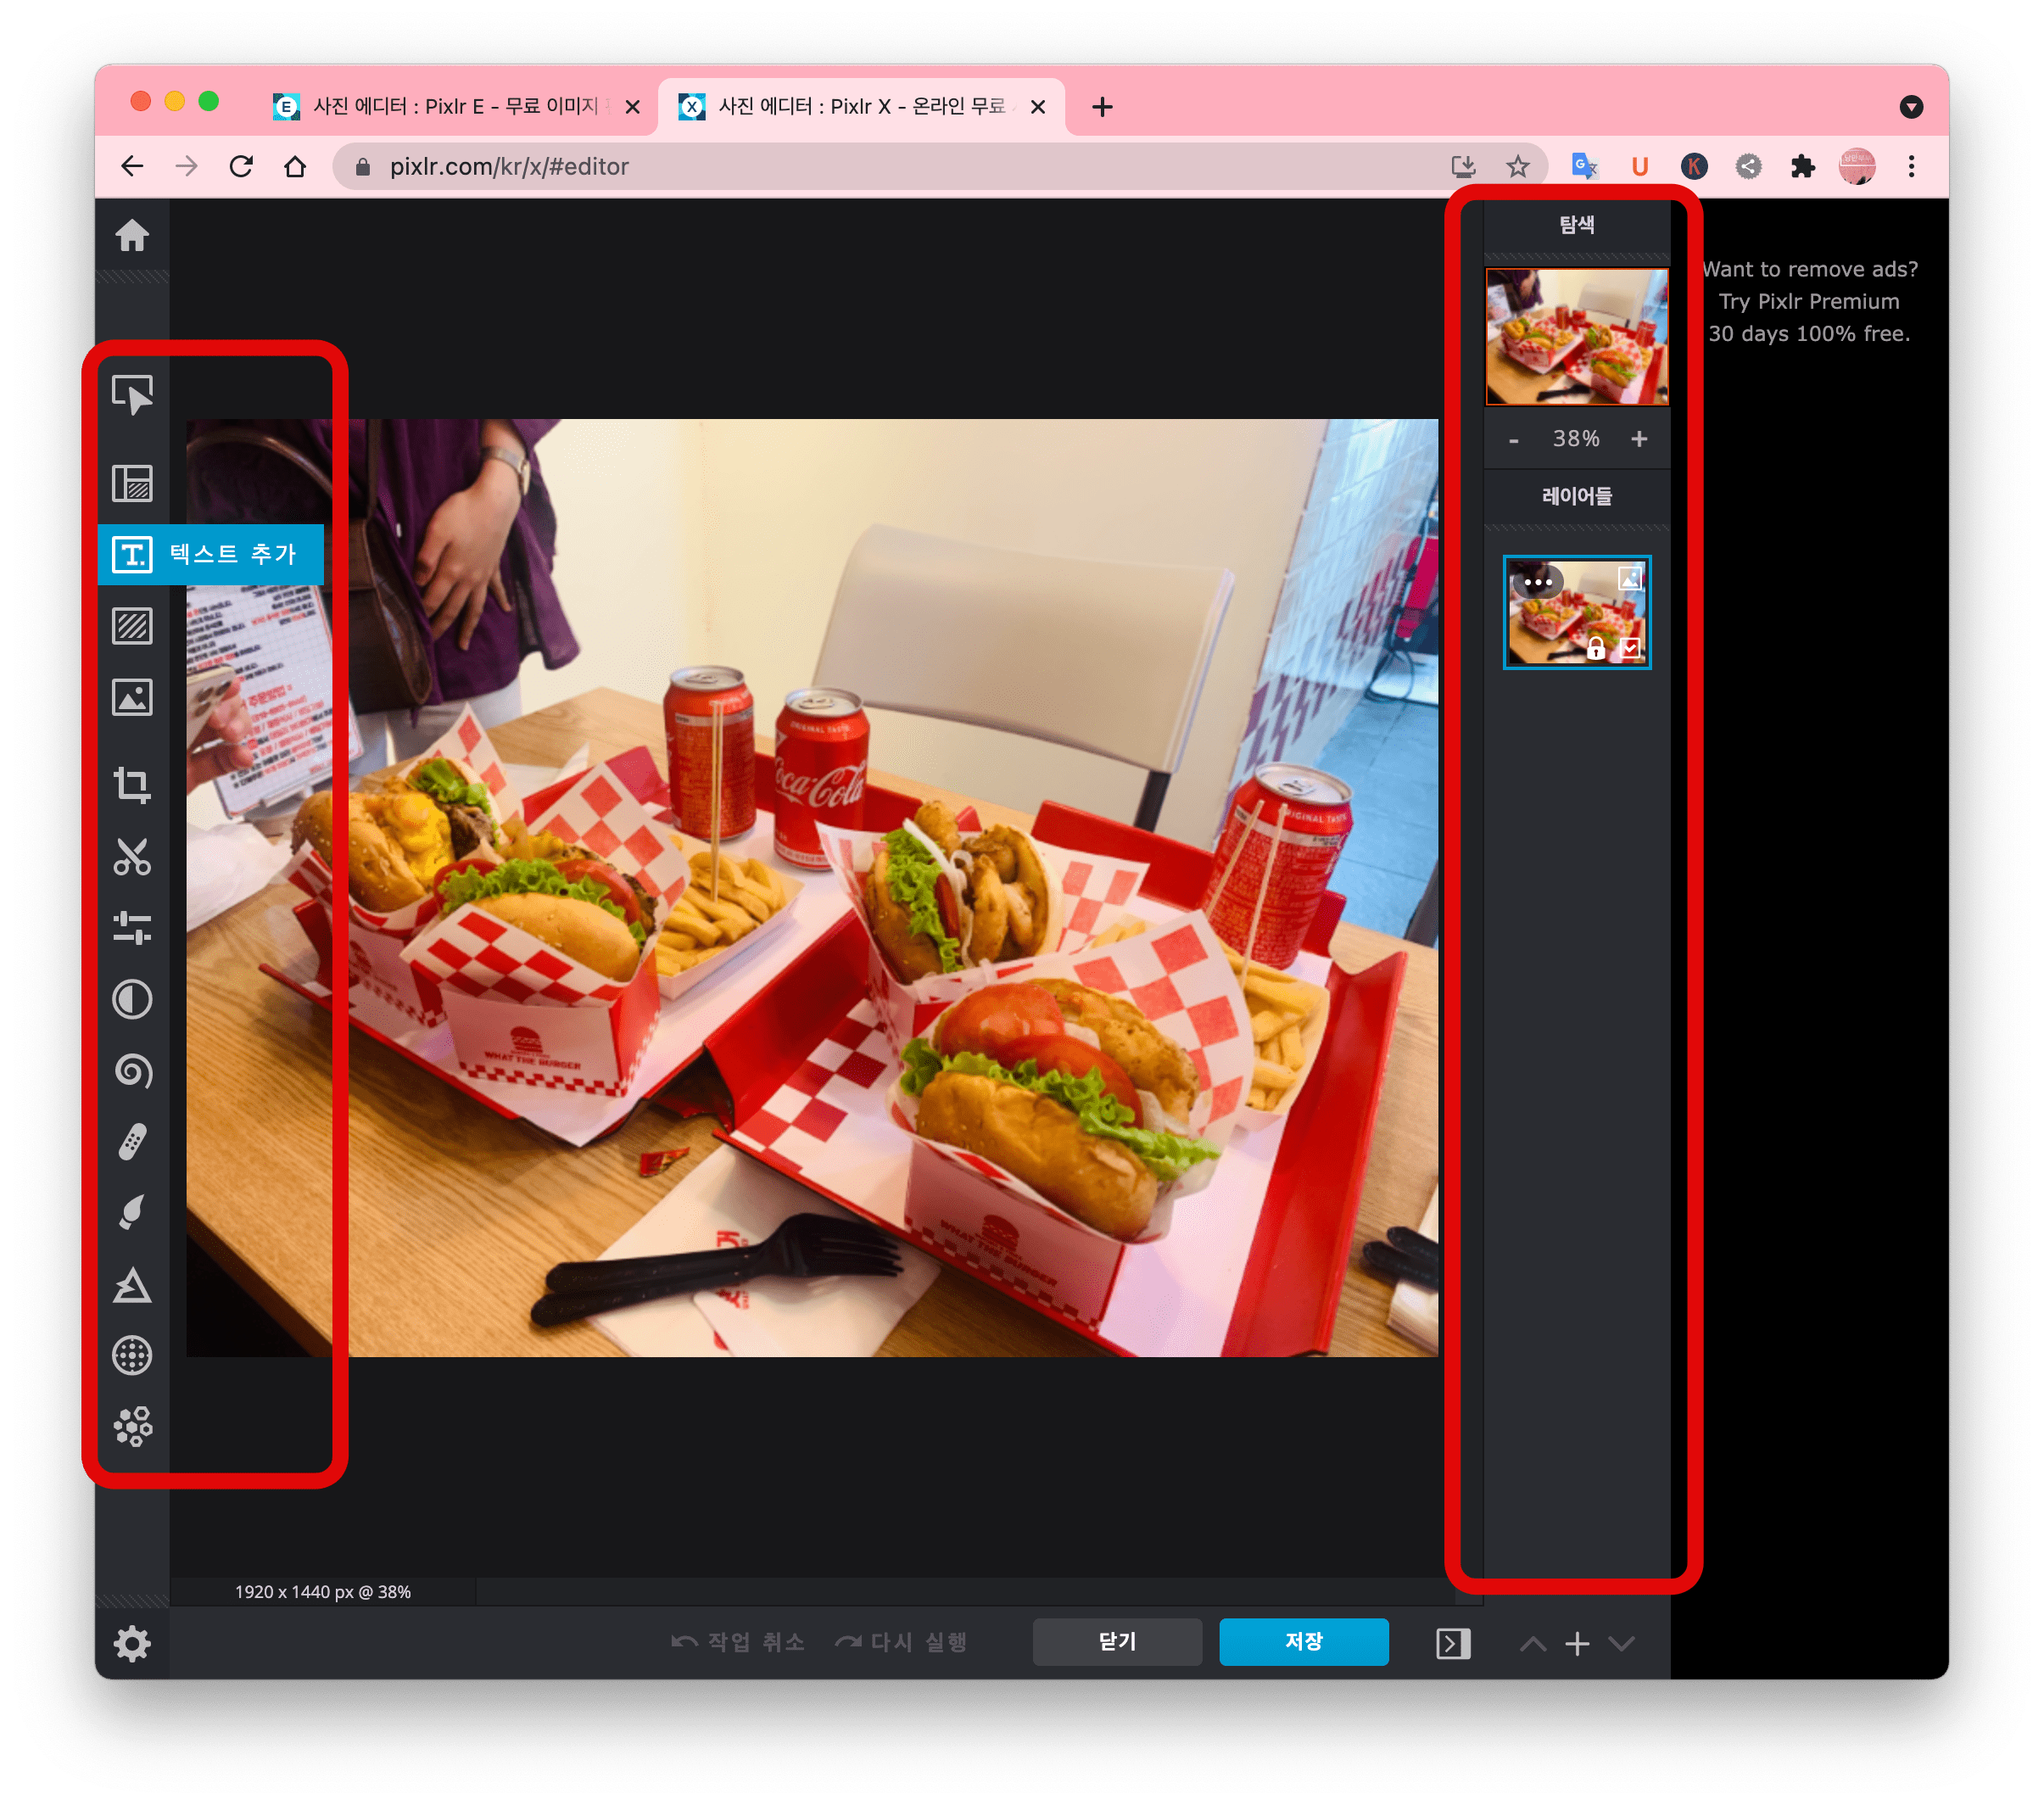Click the 저장 save button
2044x1805 pixels.
[1303, 1641]
